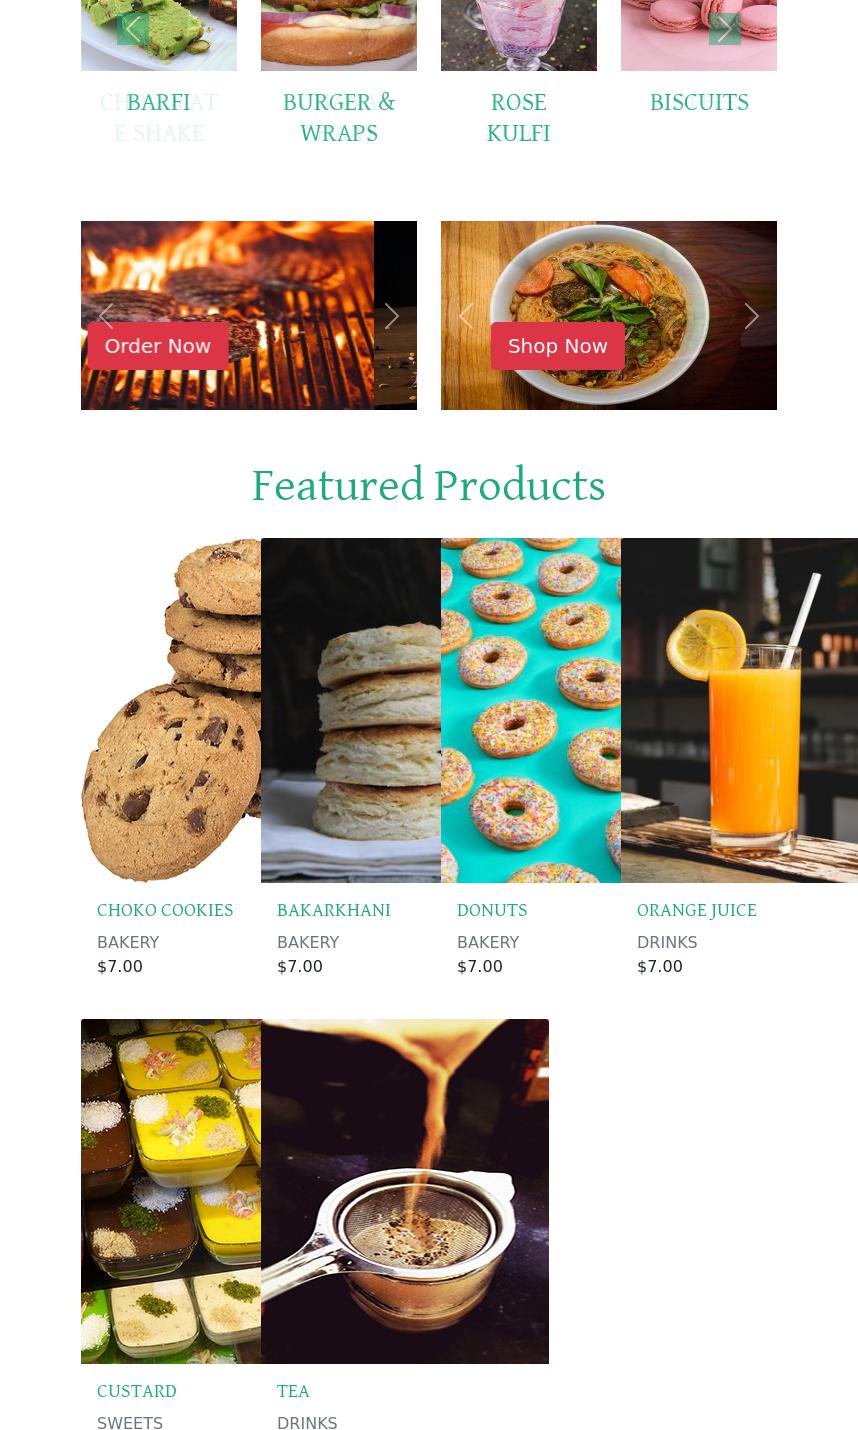Click the orange juice glass image
The width and height of the screenshot is (858, 1430).
(739, 711)
